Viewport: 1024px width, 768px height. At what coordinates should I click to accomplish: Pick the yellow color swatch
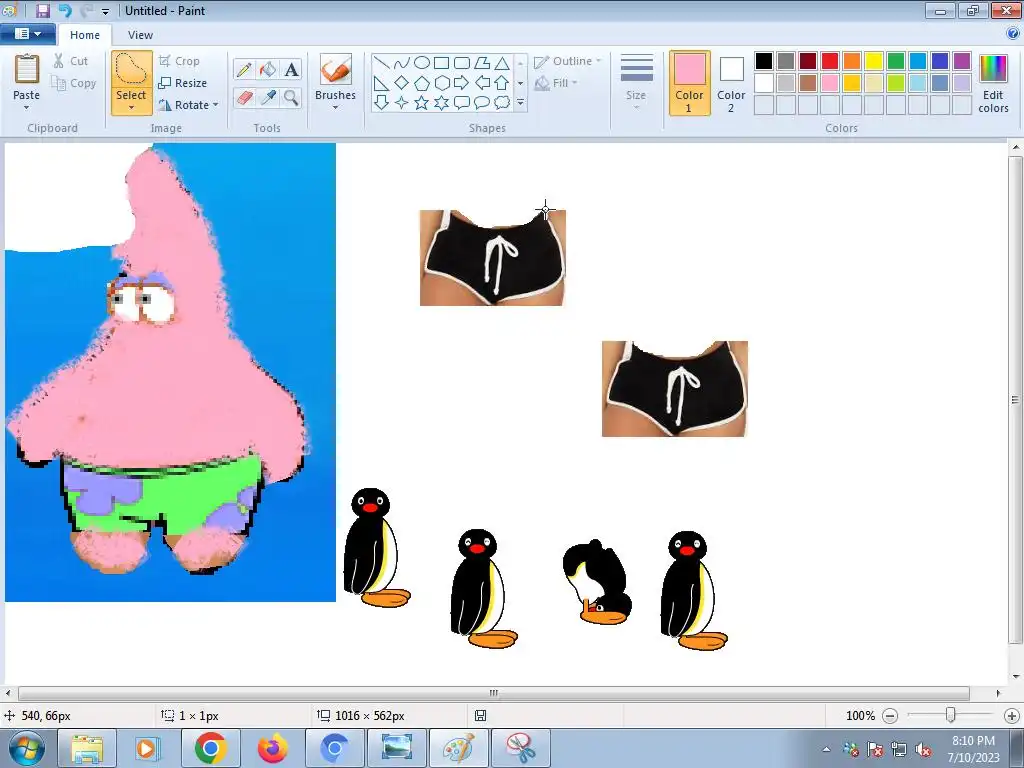874,61
